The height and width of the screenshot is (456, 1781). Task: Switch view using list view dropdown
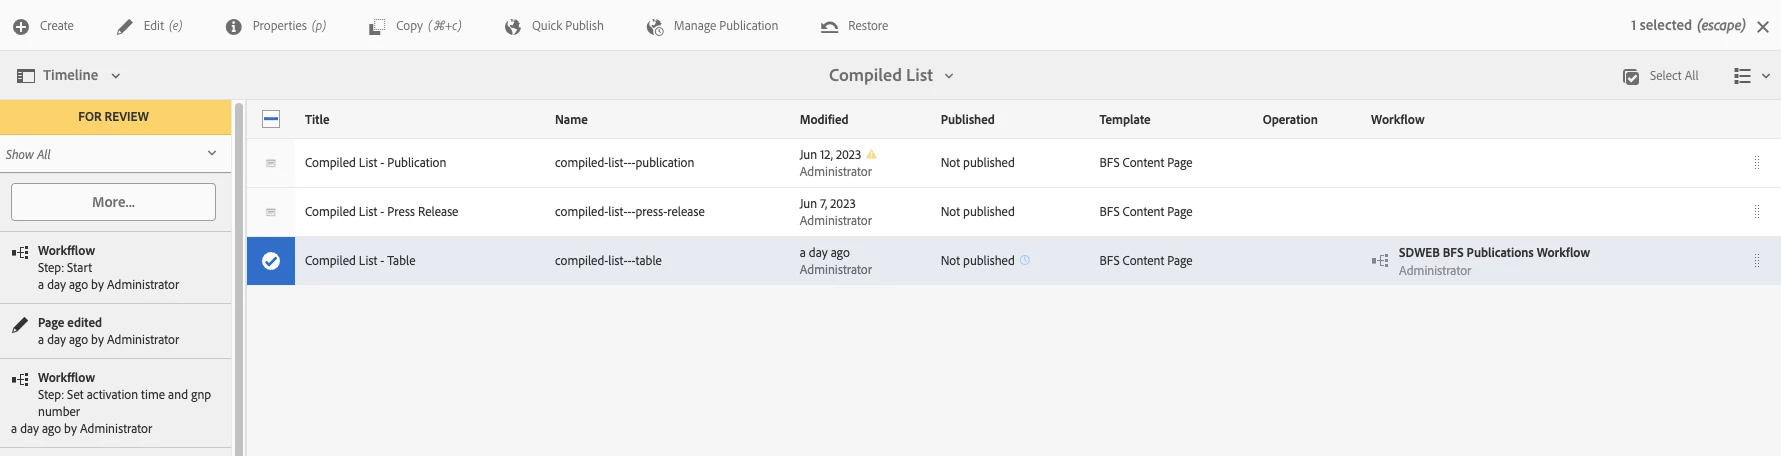[x=1751, y=76]
